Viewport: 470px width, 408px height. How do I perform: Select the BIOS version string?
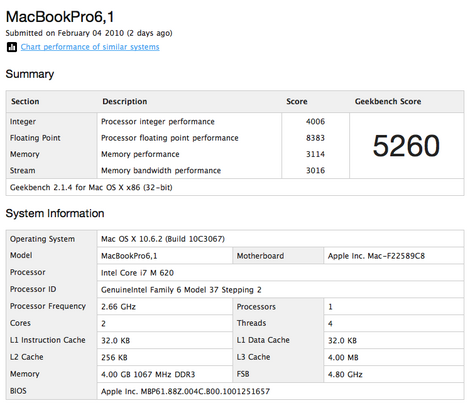[185, 391]
